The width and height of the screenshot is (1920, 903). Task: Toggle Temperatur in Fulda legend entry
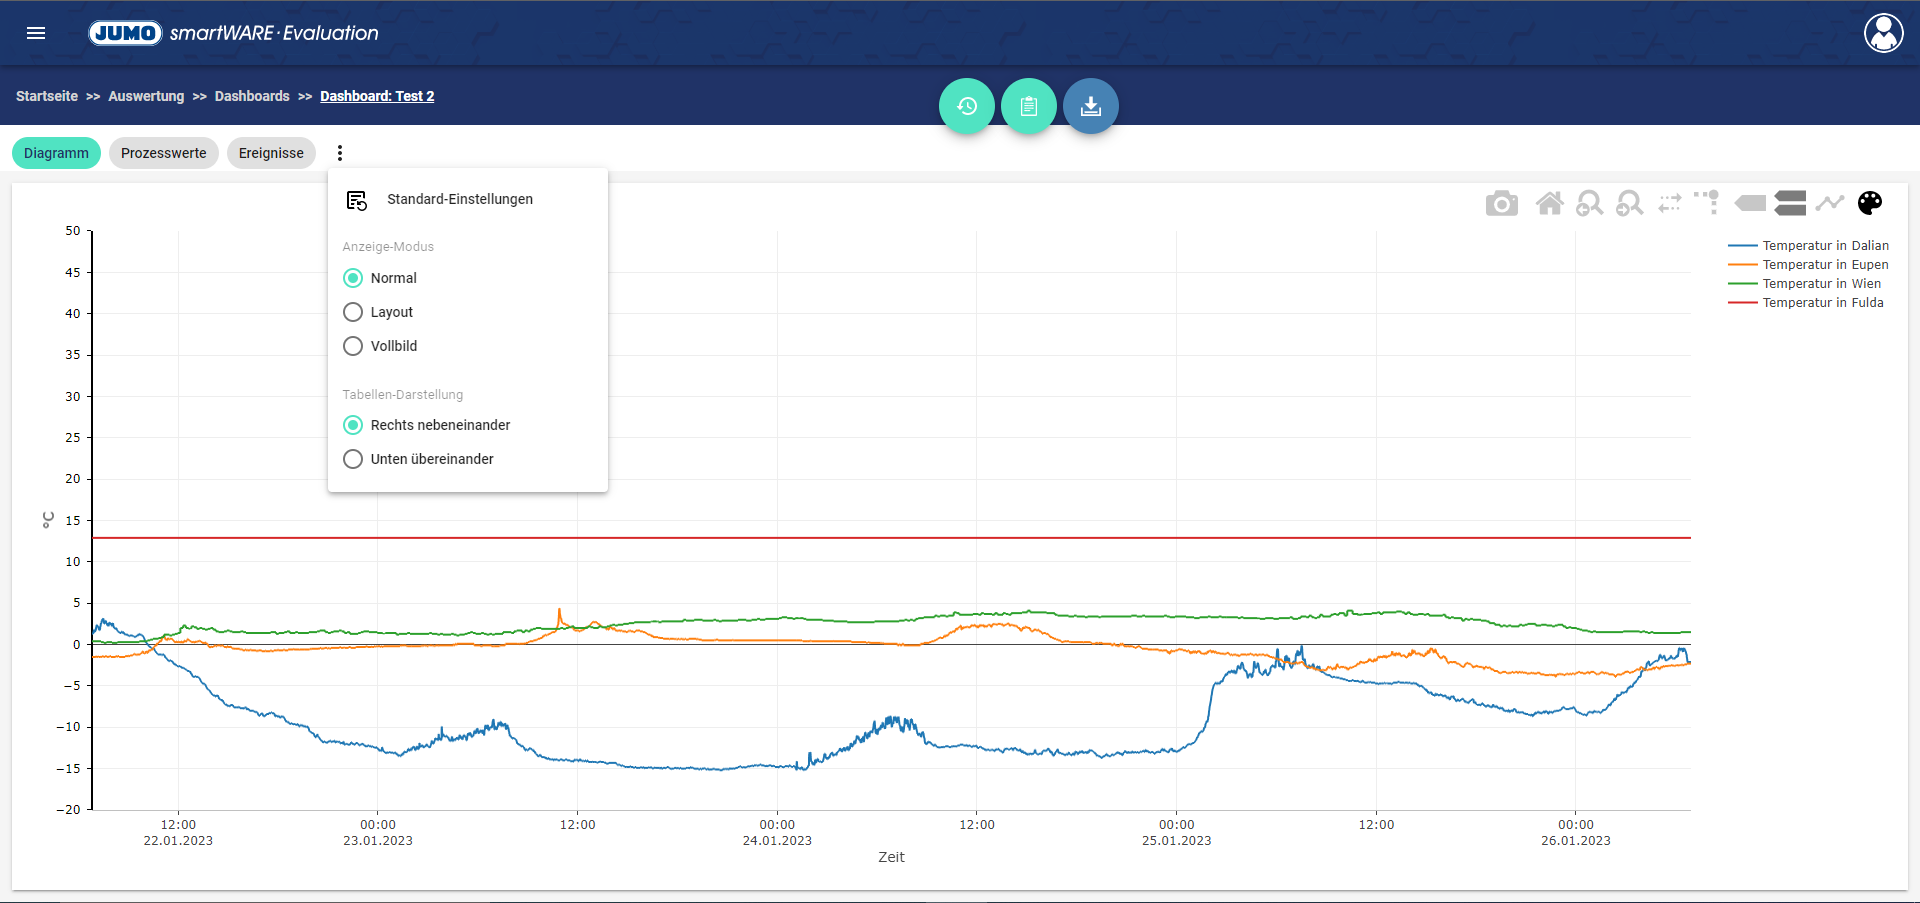tap(1822, 303)
